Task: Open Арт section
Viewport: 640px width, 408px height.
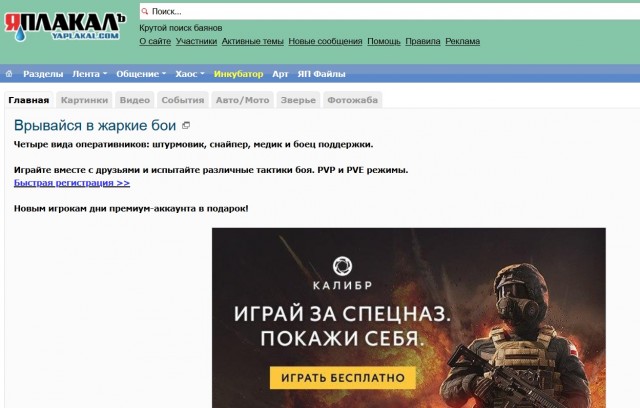Action: 280,74
